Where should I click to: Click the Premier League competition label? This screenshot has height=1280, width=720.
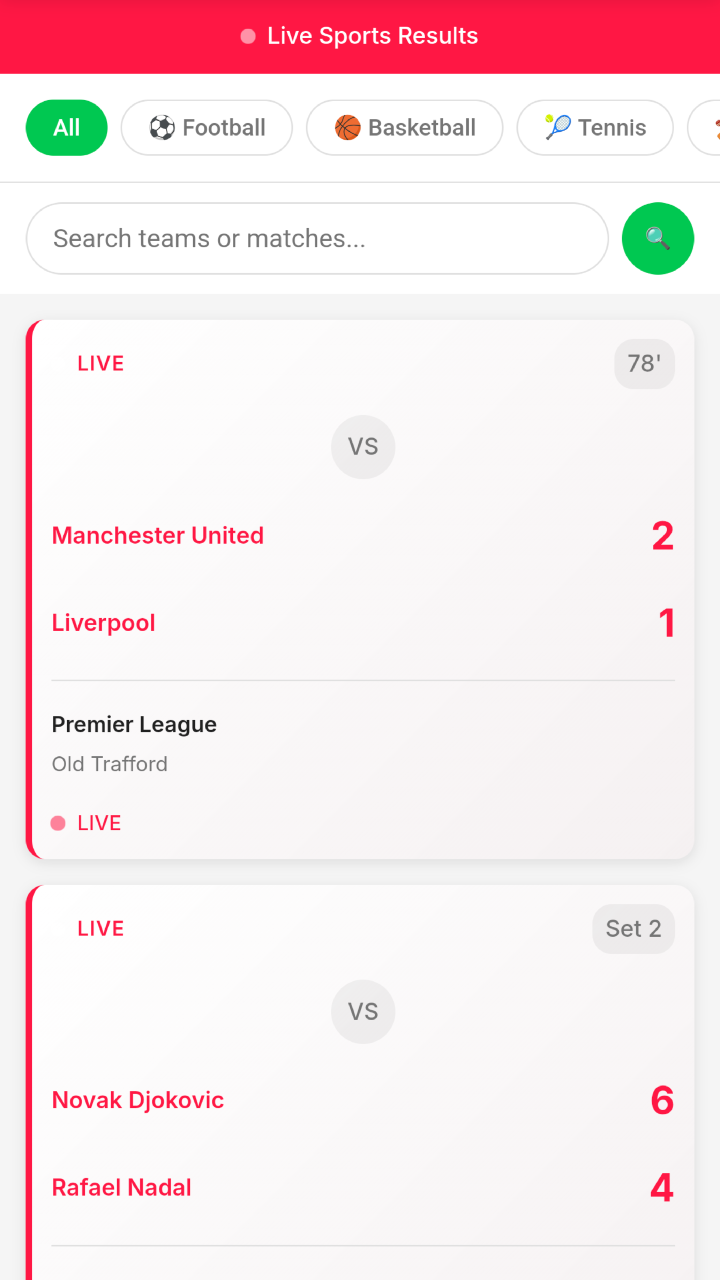(x=134, y=724)
